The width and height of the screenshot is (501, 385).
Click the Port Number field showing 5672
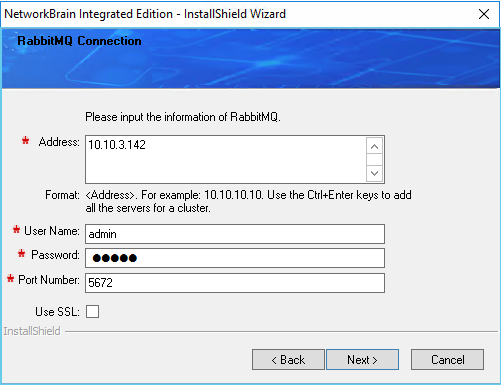(235, 283)
